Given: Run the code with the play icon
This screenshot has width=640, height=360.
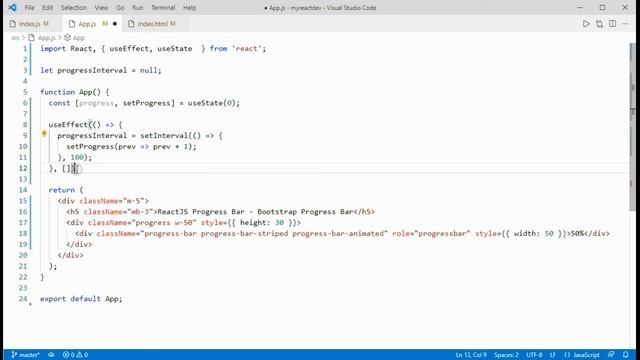Looking at the screenshot, I should coord(586,24).
